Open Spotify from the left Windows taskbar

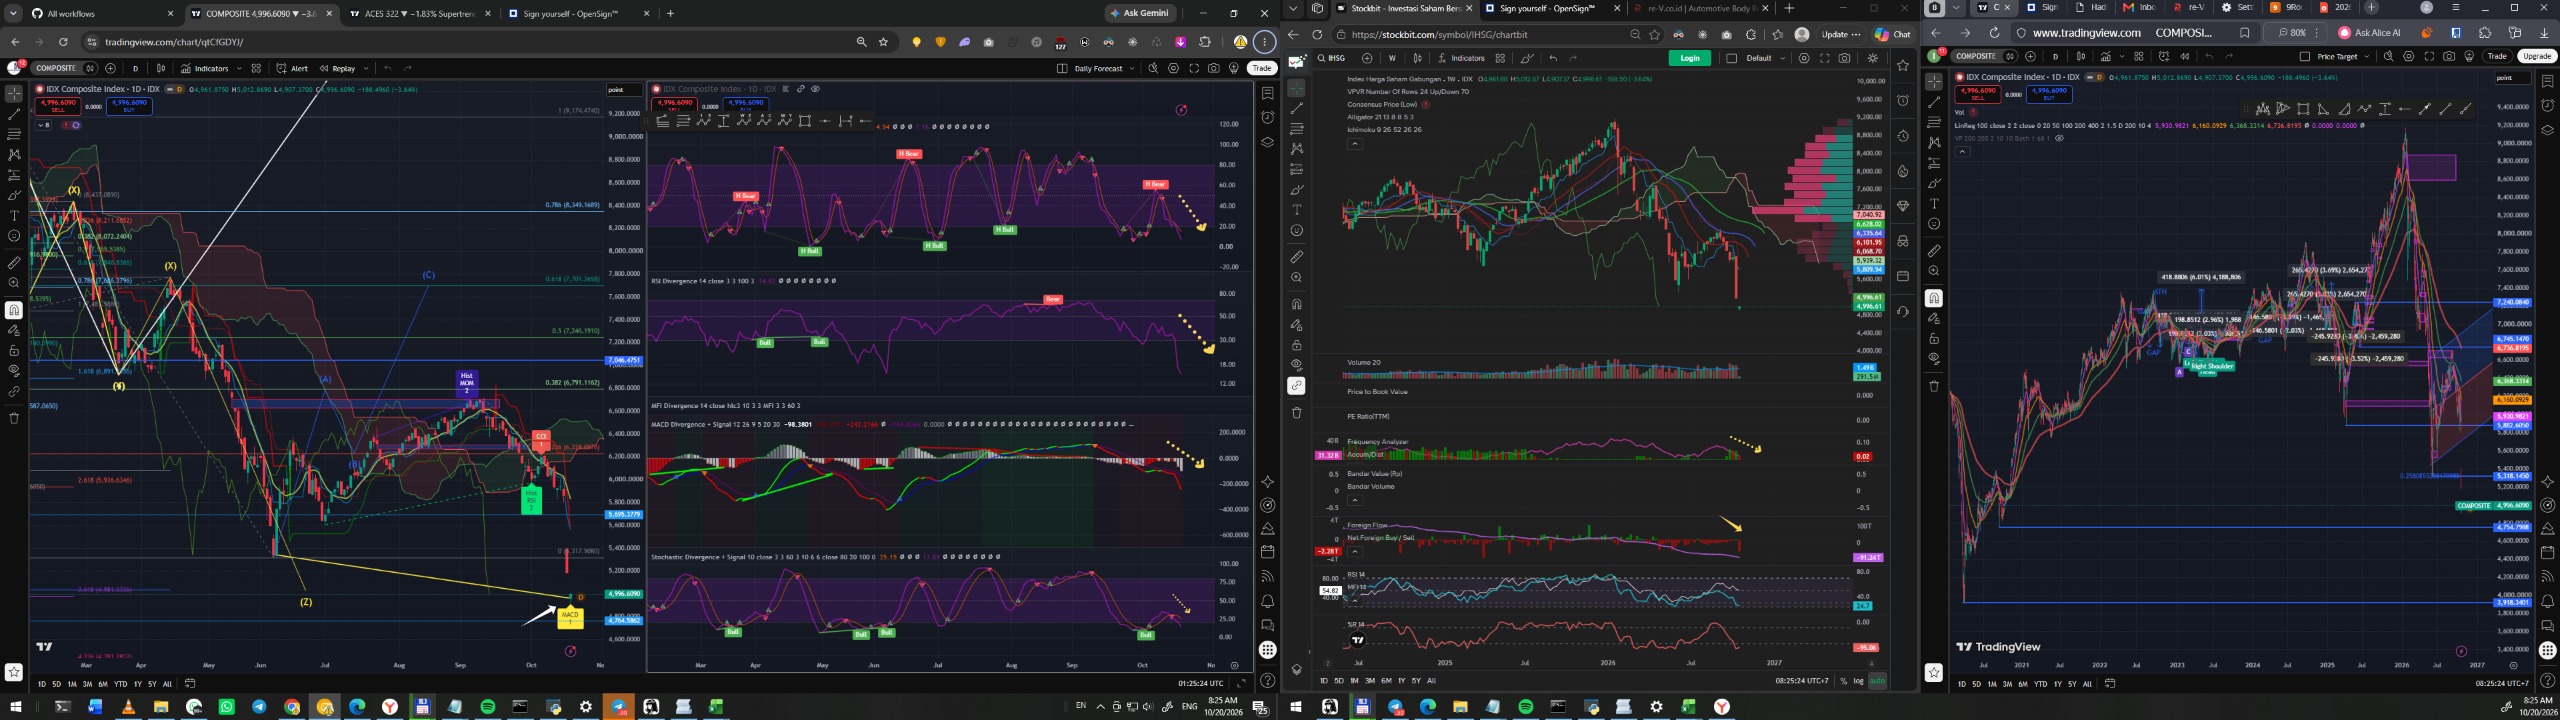(x=487, y=707)
